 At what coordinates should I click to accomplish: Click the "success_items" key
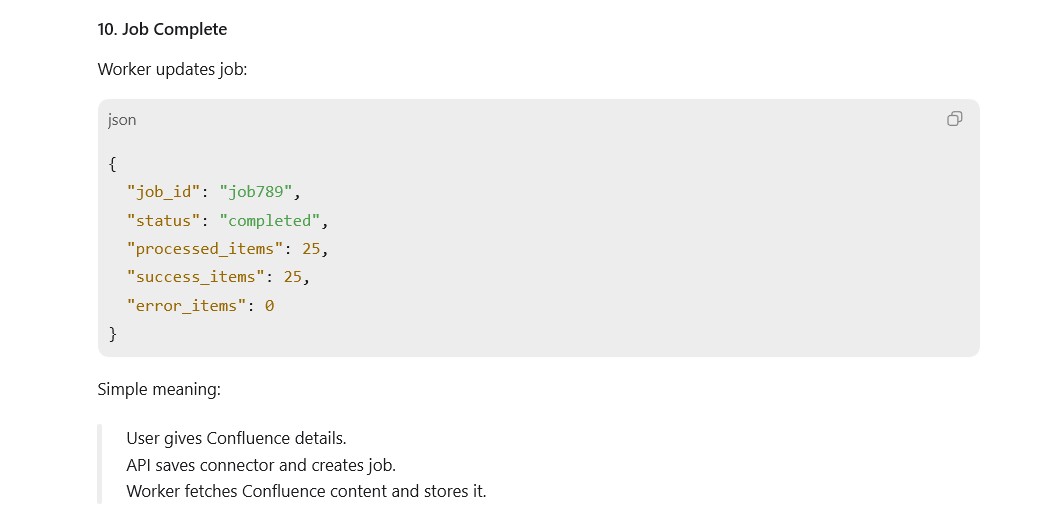tap(196, 277)
